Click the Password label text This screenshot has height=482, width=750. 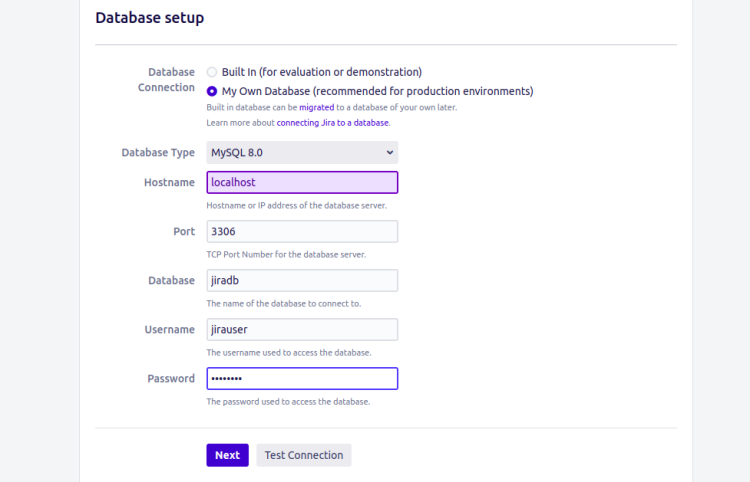(x=171, y=379)
